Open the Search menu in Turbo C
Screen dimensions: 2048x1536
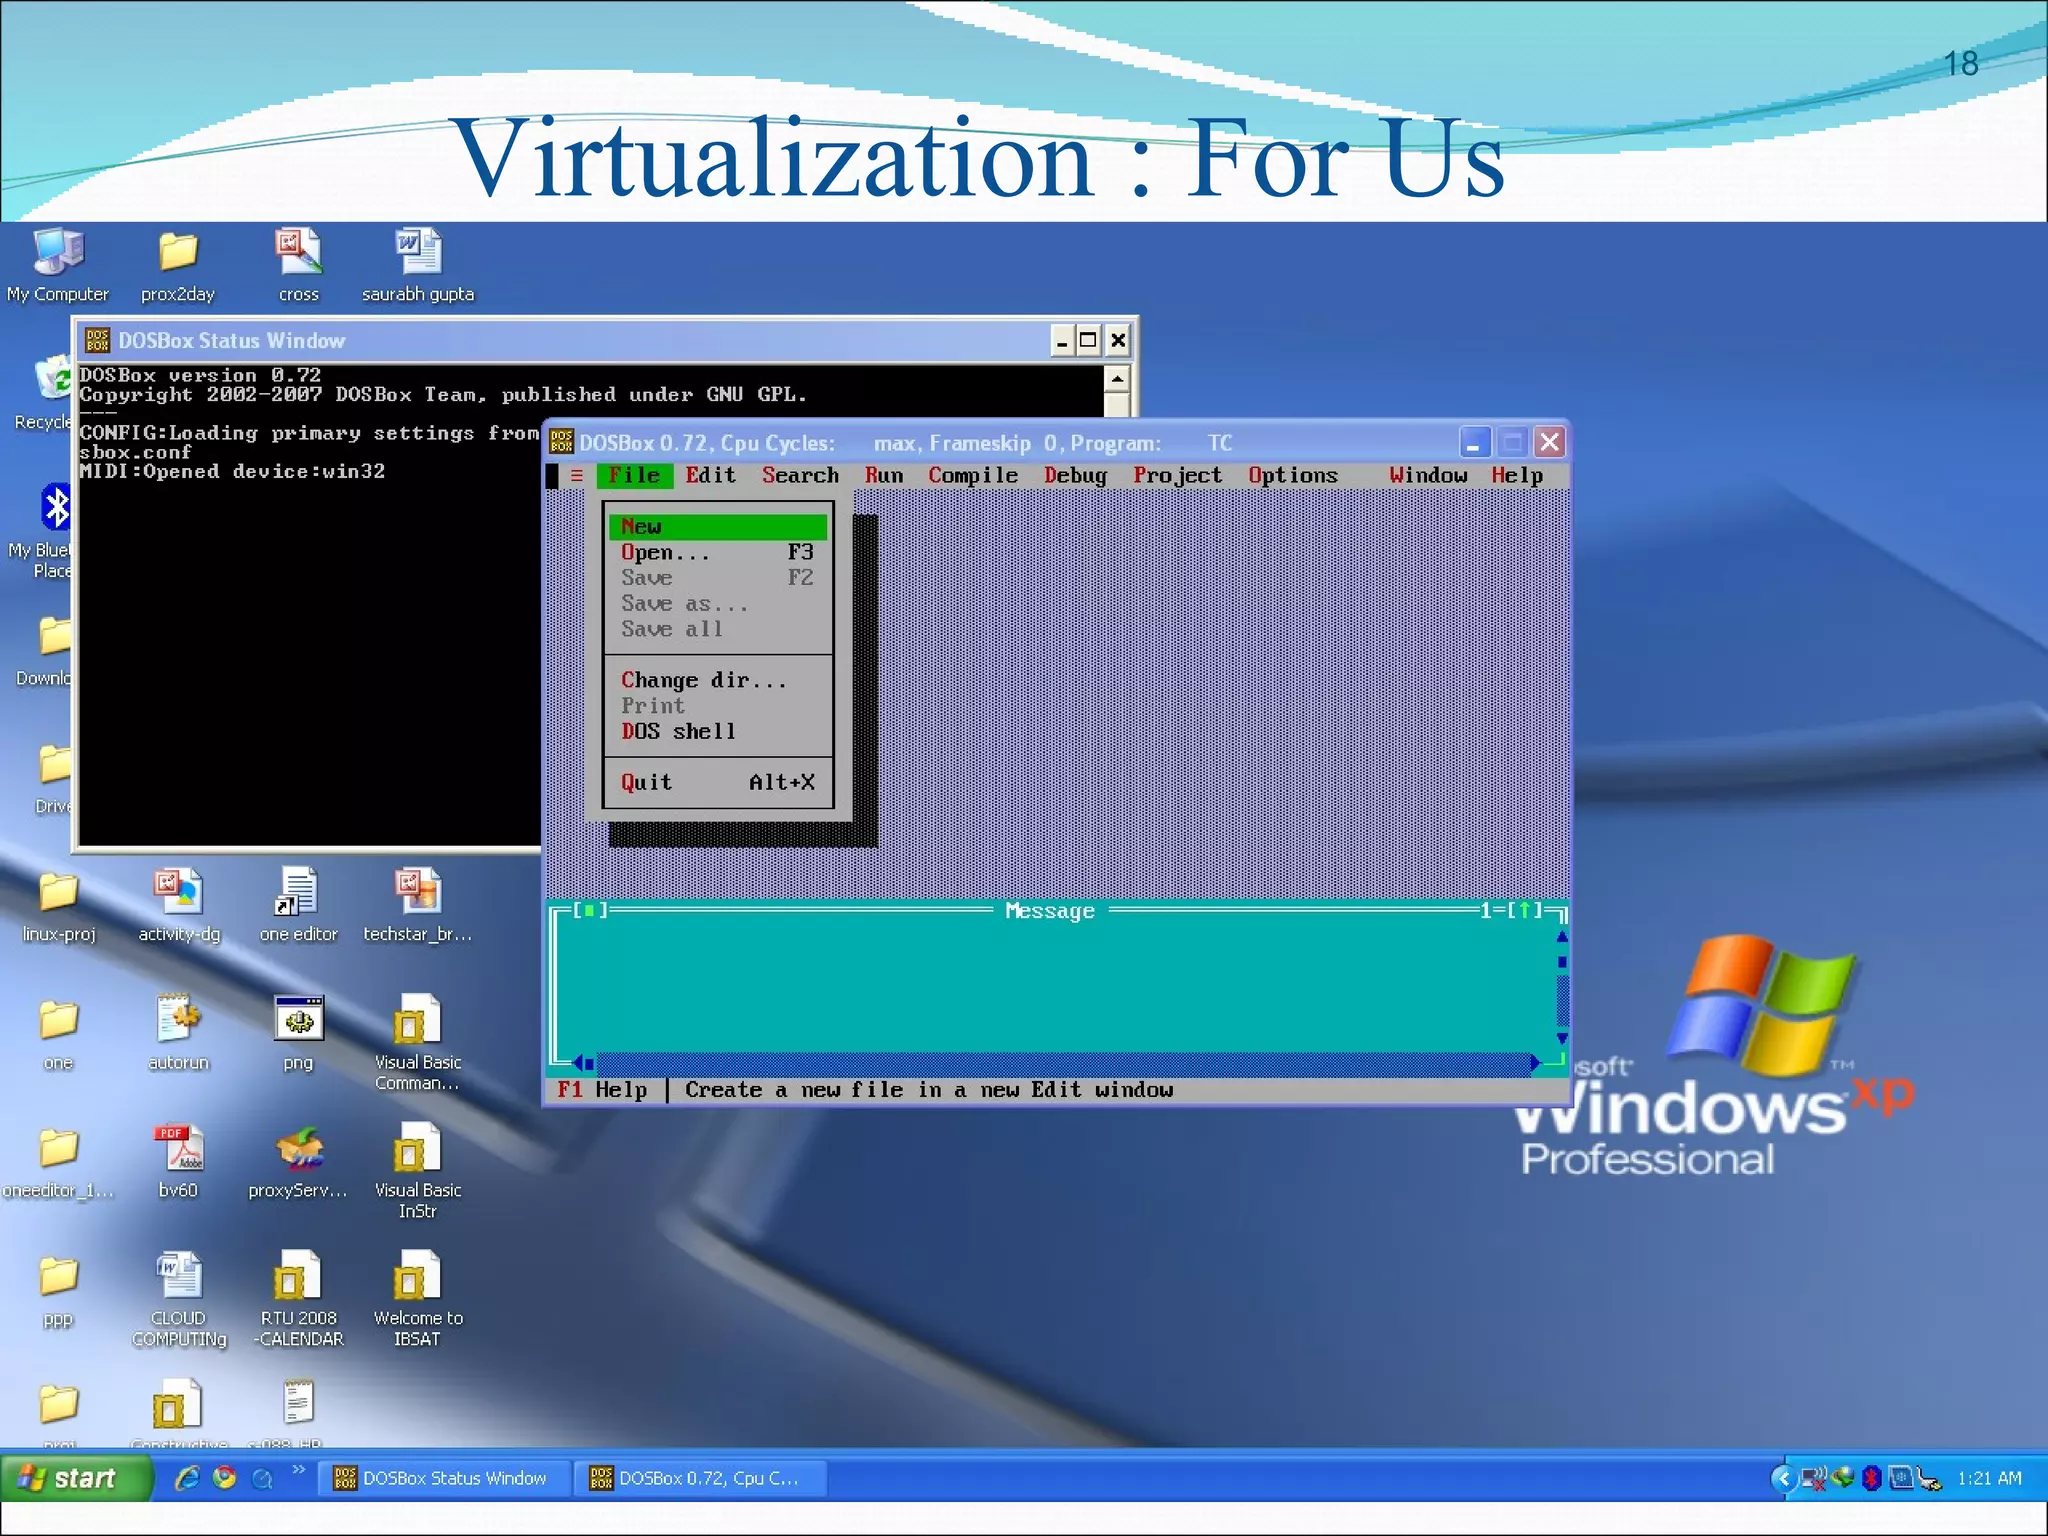point(800,476)
